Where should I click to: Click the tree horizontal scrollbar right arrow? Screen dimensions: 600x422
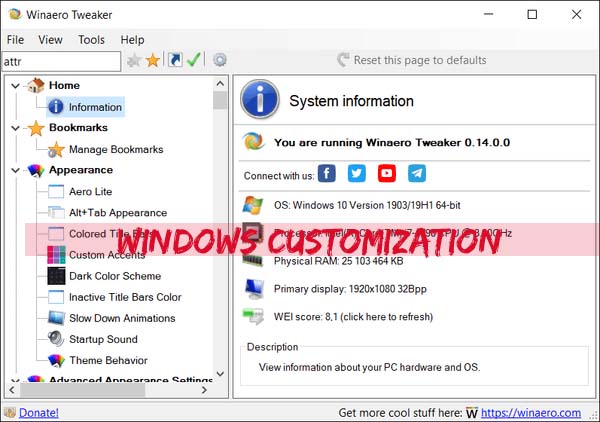point(204,390)
